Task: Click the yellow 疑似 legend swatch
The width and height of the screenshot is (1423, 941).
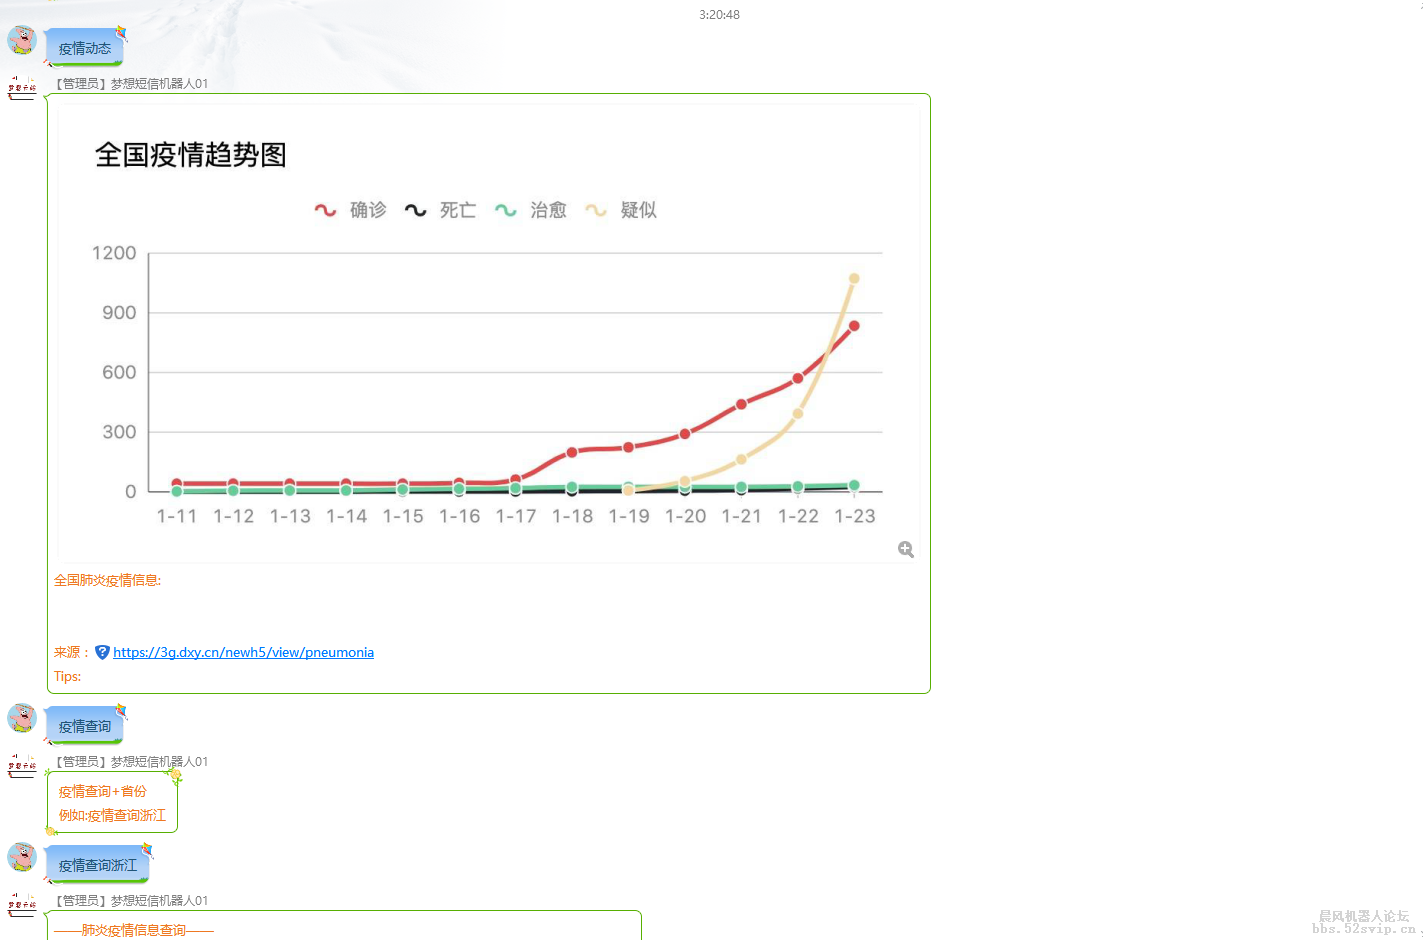Action: pos(596,210)
